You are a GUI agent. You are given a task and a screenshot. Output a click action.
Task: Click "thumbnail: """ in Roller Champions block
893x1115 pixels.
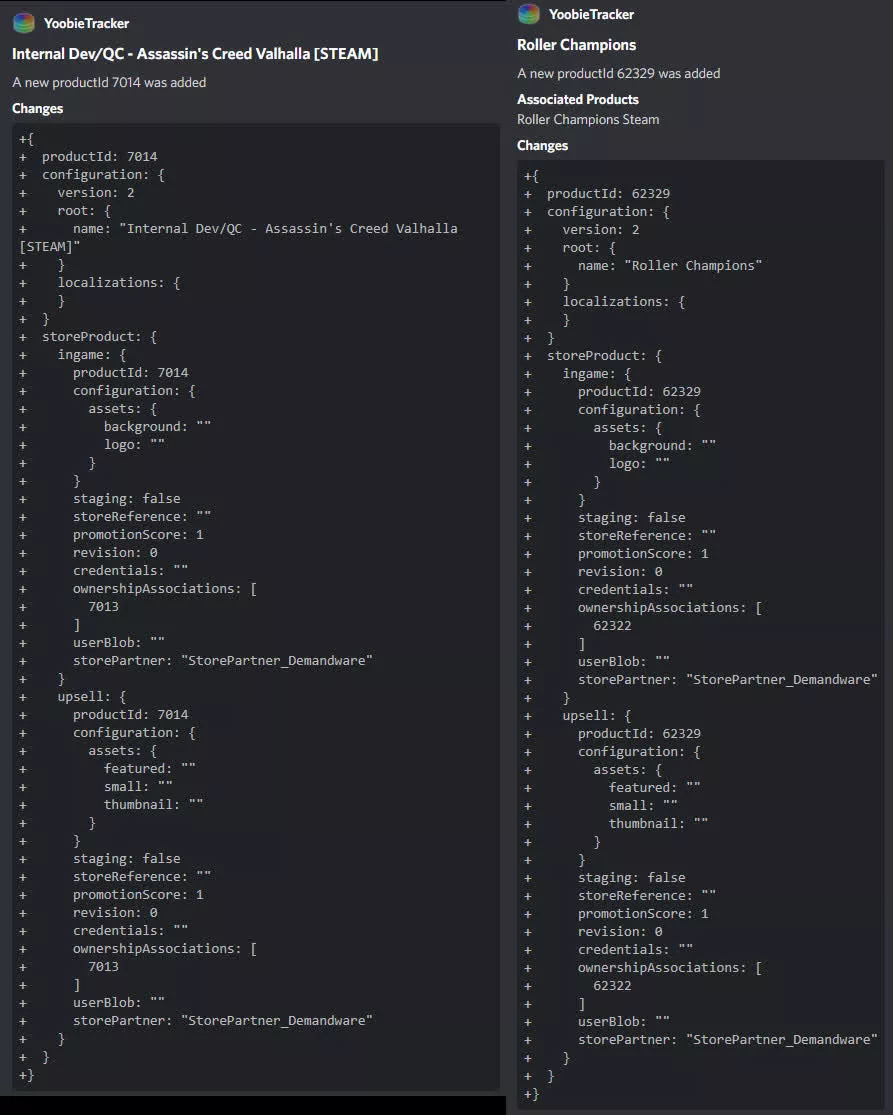click(x=658, y=824)
